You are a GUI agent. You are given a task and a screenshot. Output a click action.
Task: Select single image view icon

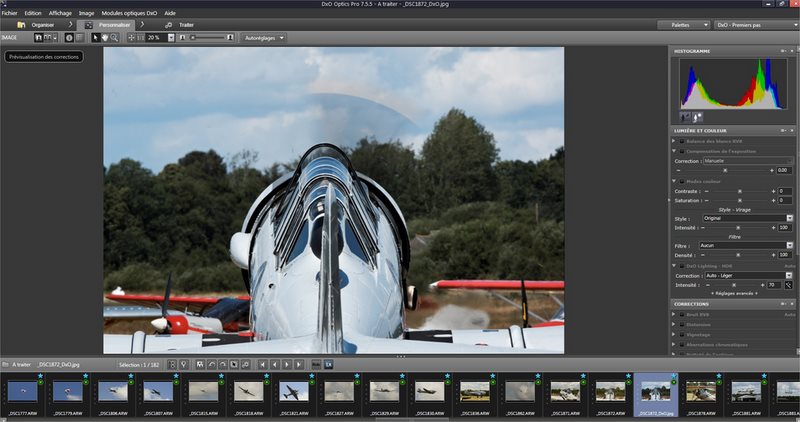pos(38,38)
